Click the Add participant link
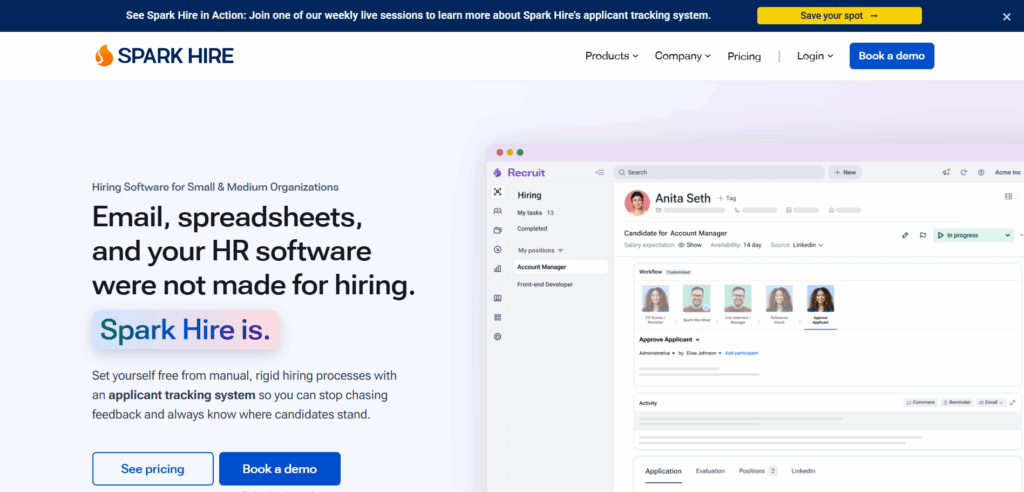Viewport: 1024px width, 492px height. click(741, 353)
